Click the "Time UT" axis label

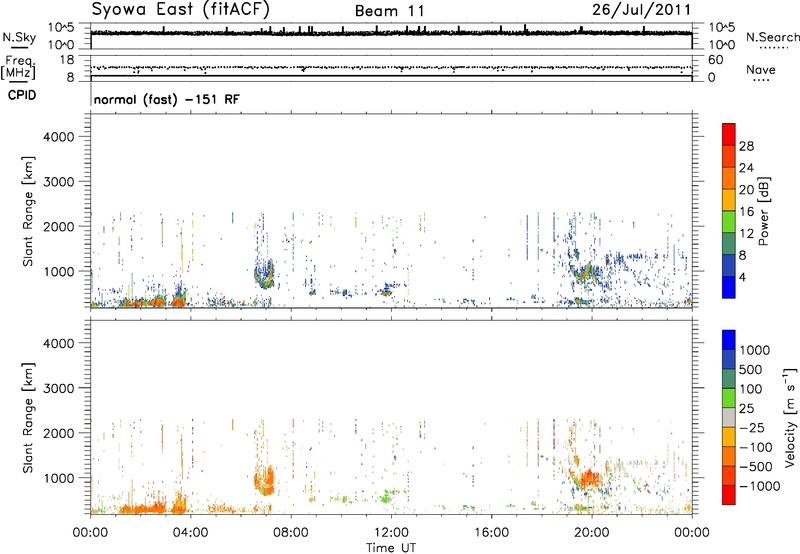(391, 548)
